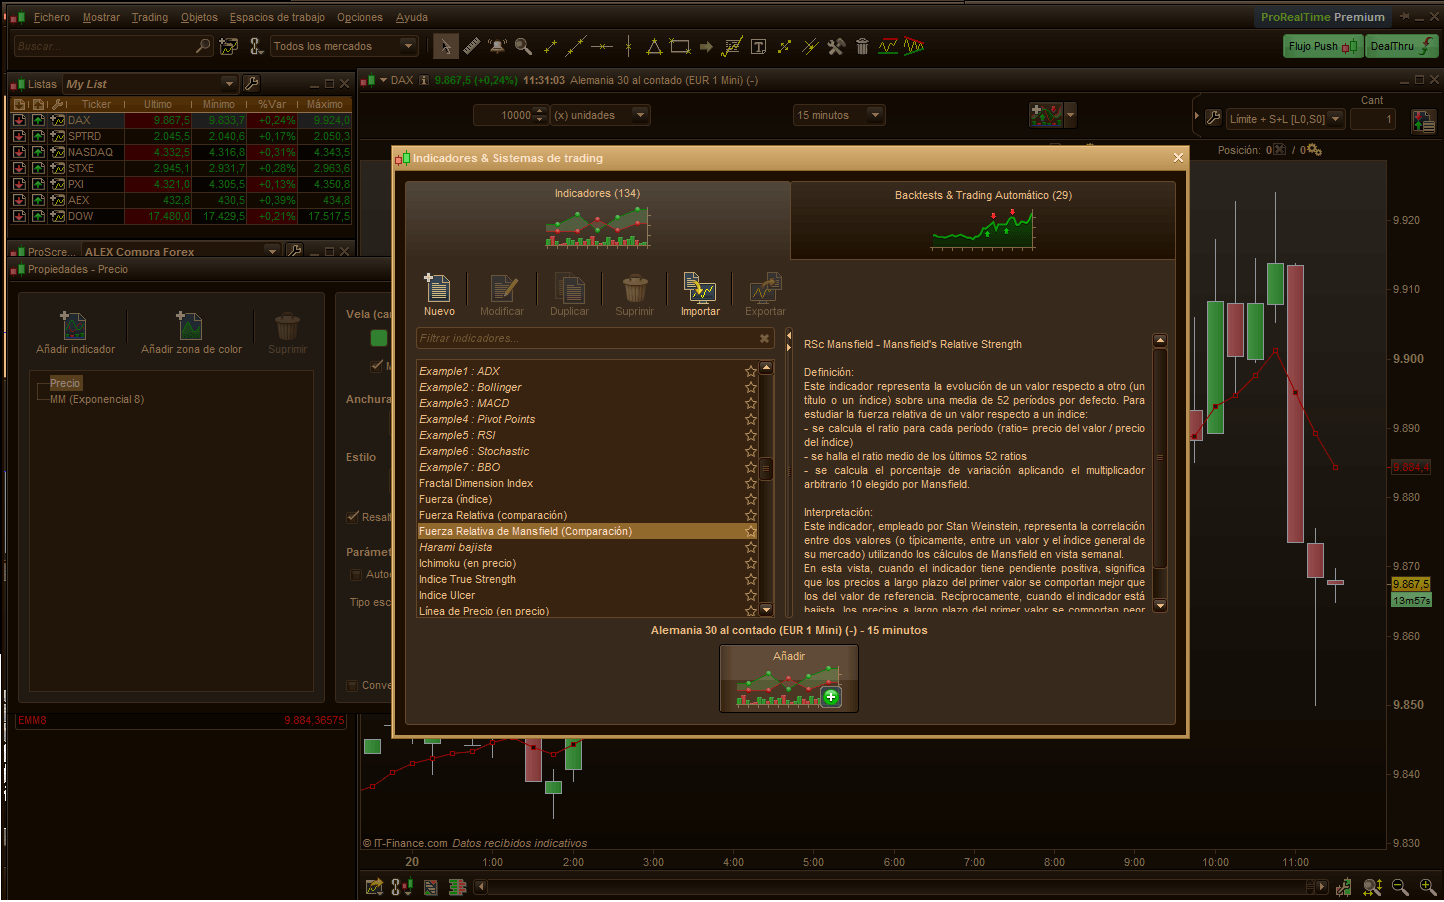
Task: Choose the triangle drawing tool
Action: (x=654, y=46)
